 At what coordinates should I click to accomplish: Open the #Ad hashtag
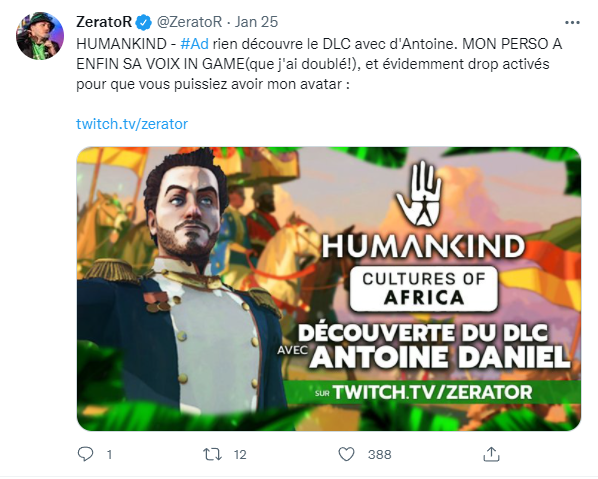pos(194,44)
